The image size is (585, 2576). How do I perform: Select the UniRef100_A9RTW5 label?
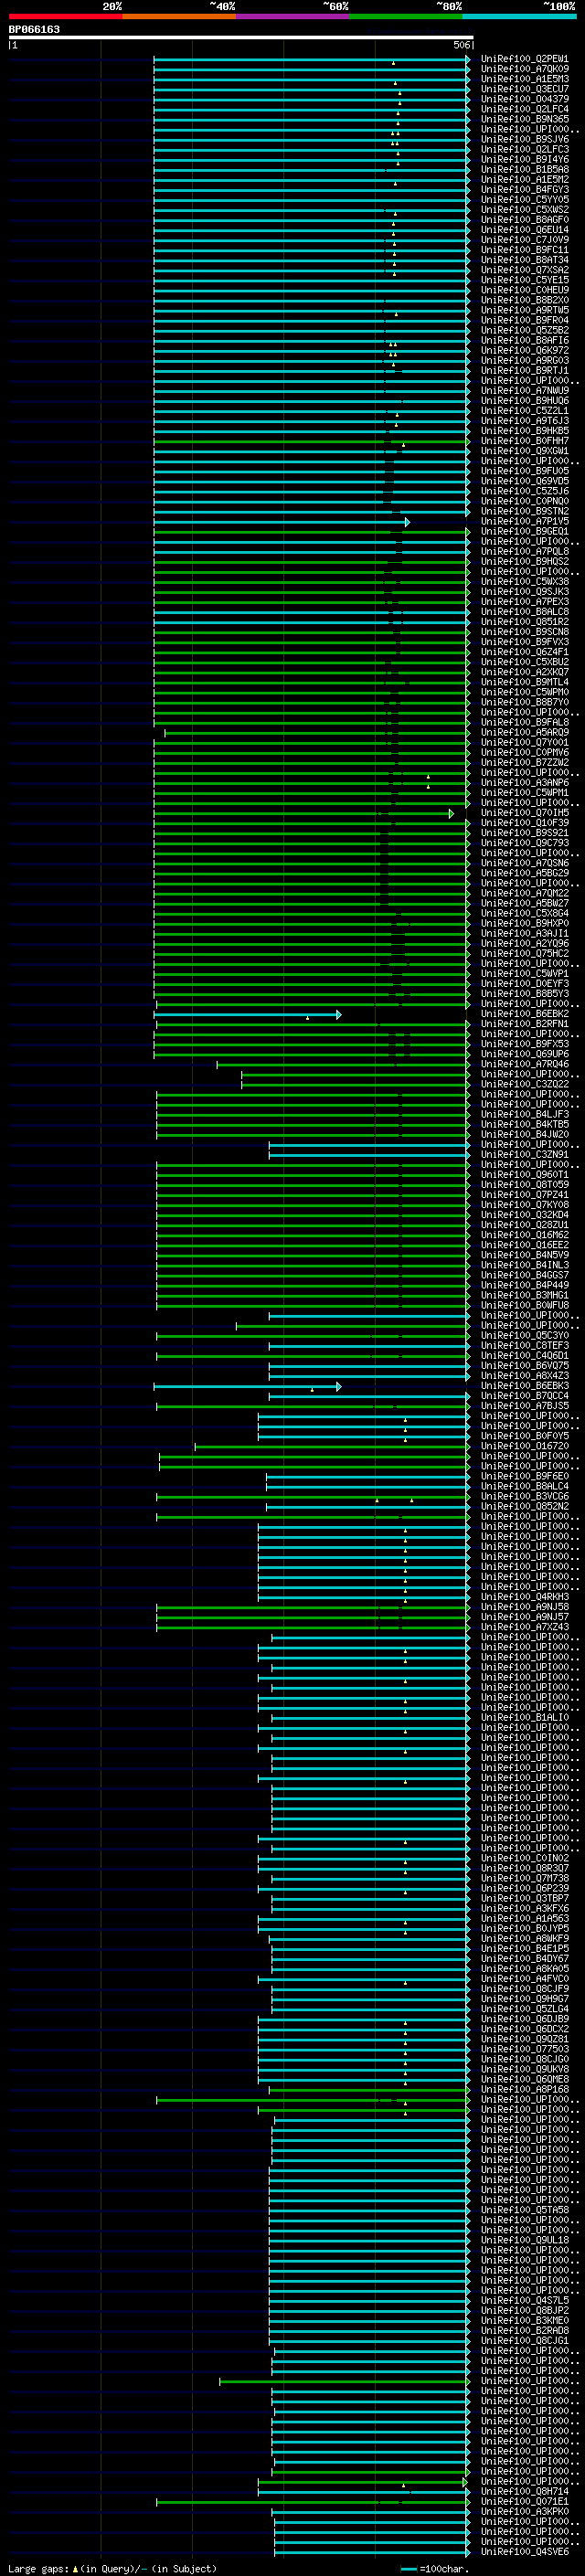pyautogui.click(x=524, y=310)
